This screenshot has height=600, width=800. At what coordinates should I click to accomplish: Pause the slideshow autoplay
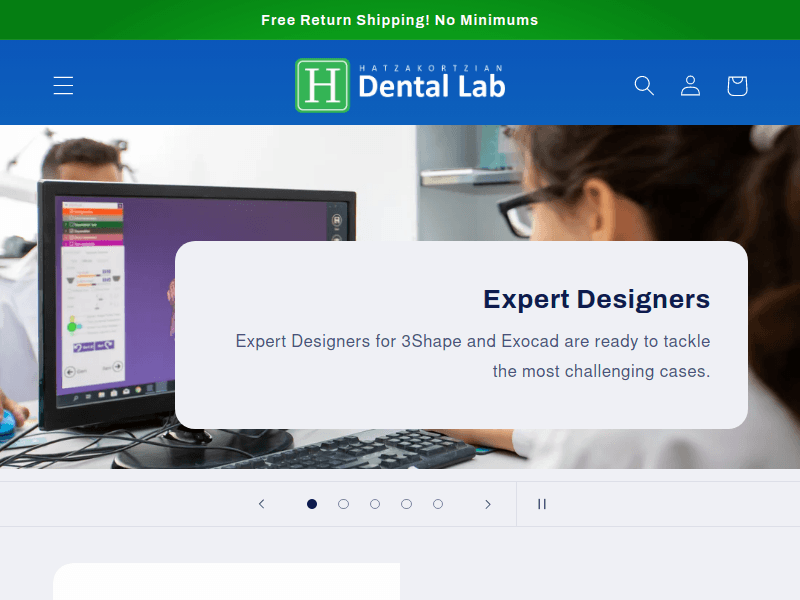[541, 504]
